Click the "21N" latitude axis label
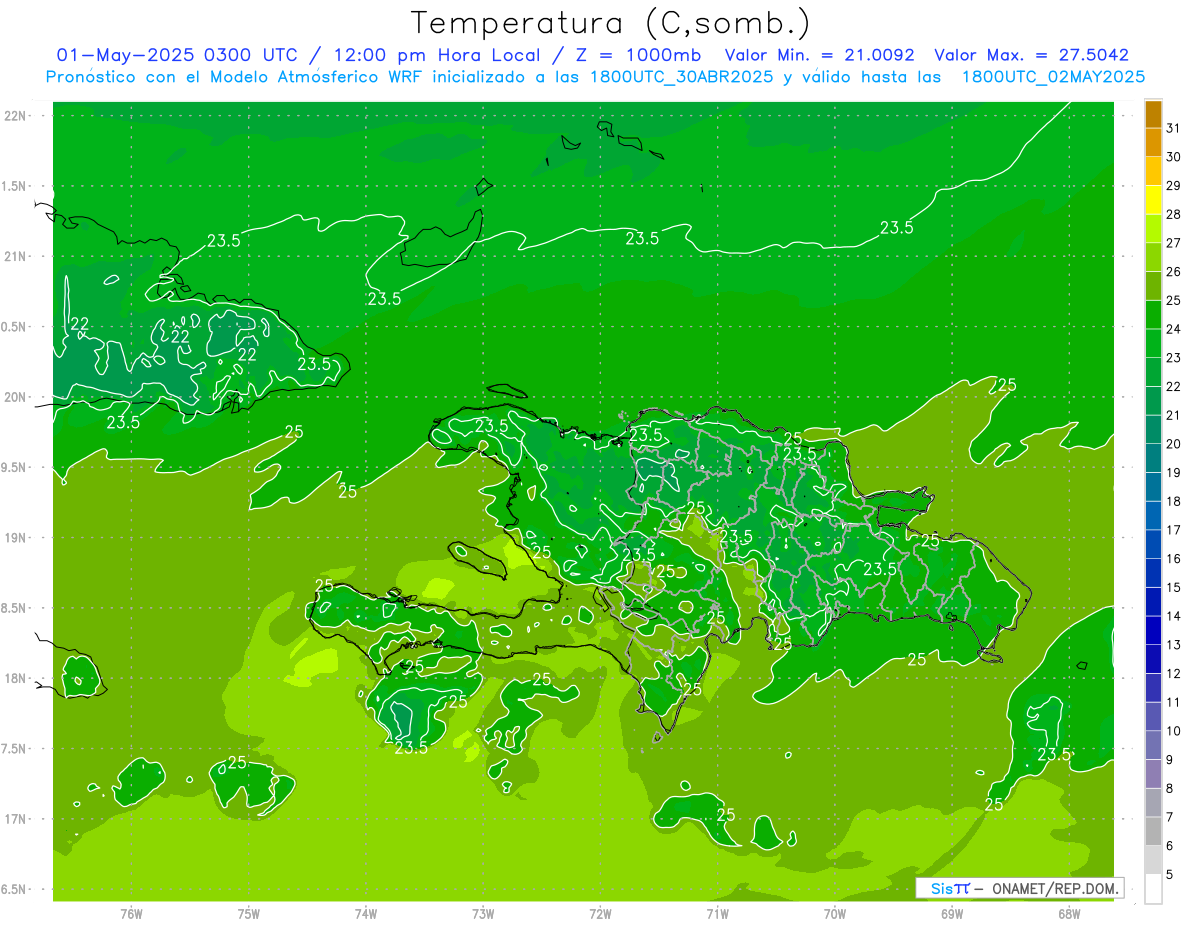 coord(14,256)
